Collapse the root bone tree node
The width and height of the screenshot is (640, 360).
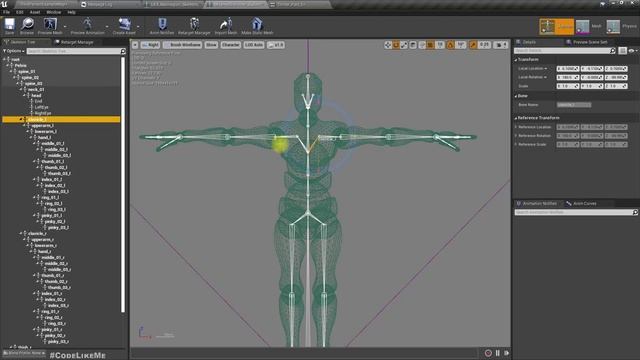(4, 59)
